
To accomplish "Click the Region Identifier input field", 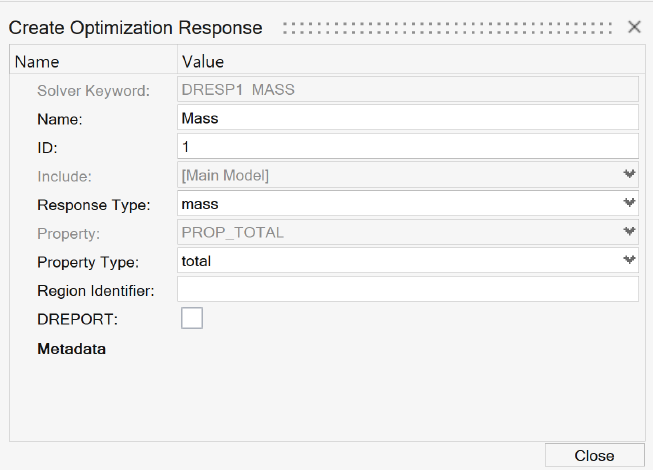I will pos(407,289).
